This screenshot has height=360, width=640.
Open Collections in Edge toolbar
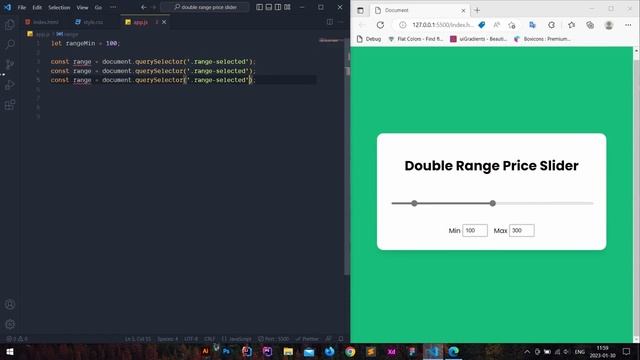[x=590, y=25]
